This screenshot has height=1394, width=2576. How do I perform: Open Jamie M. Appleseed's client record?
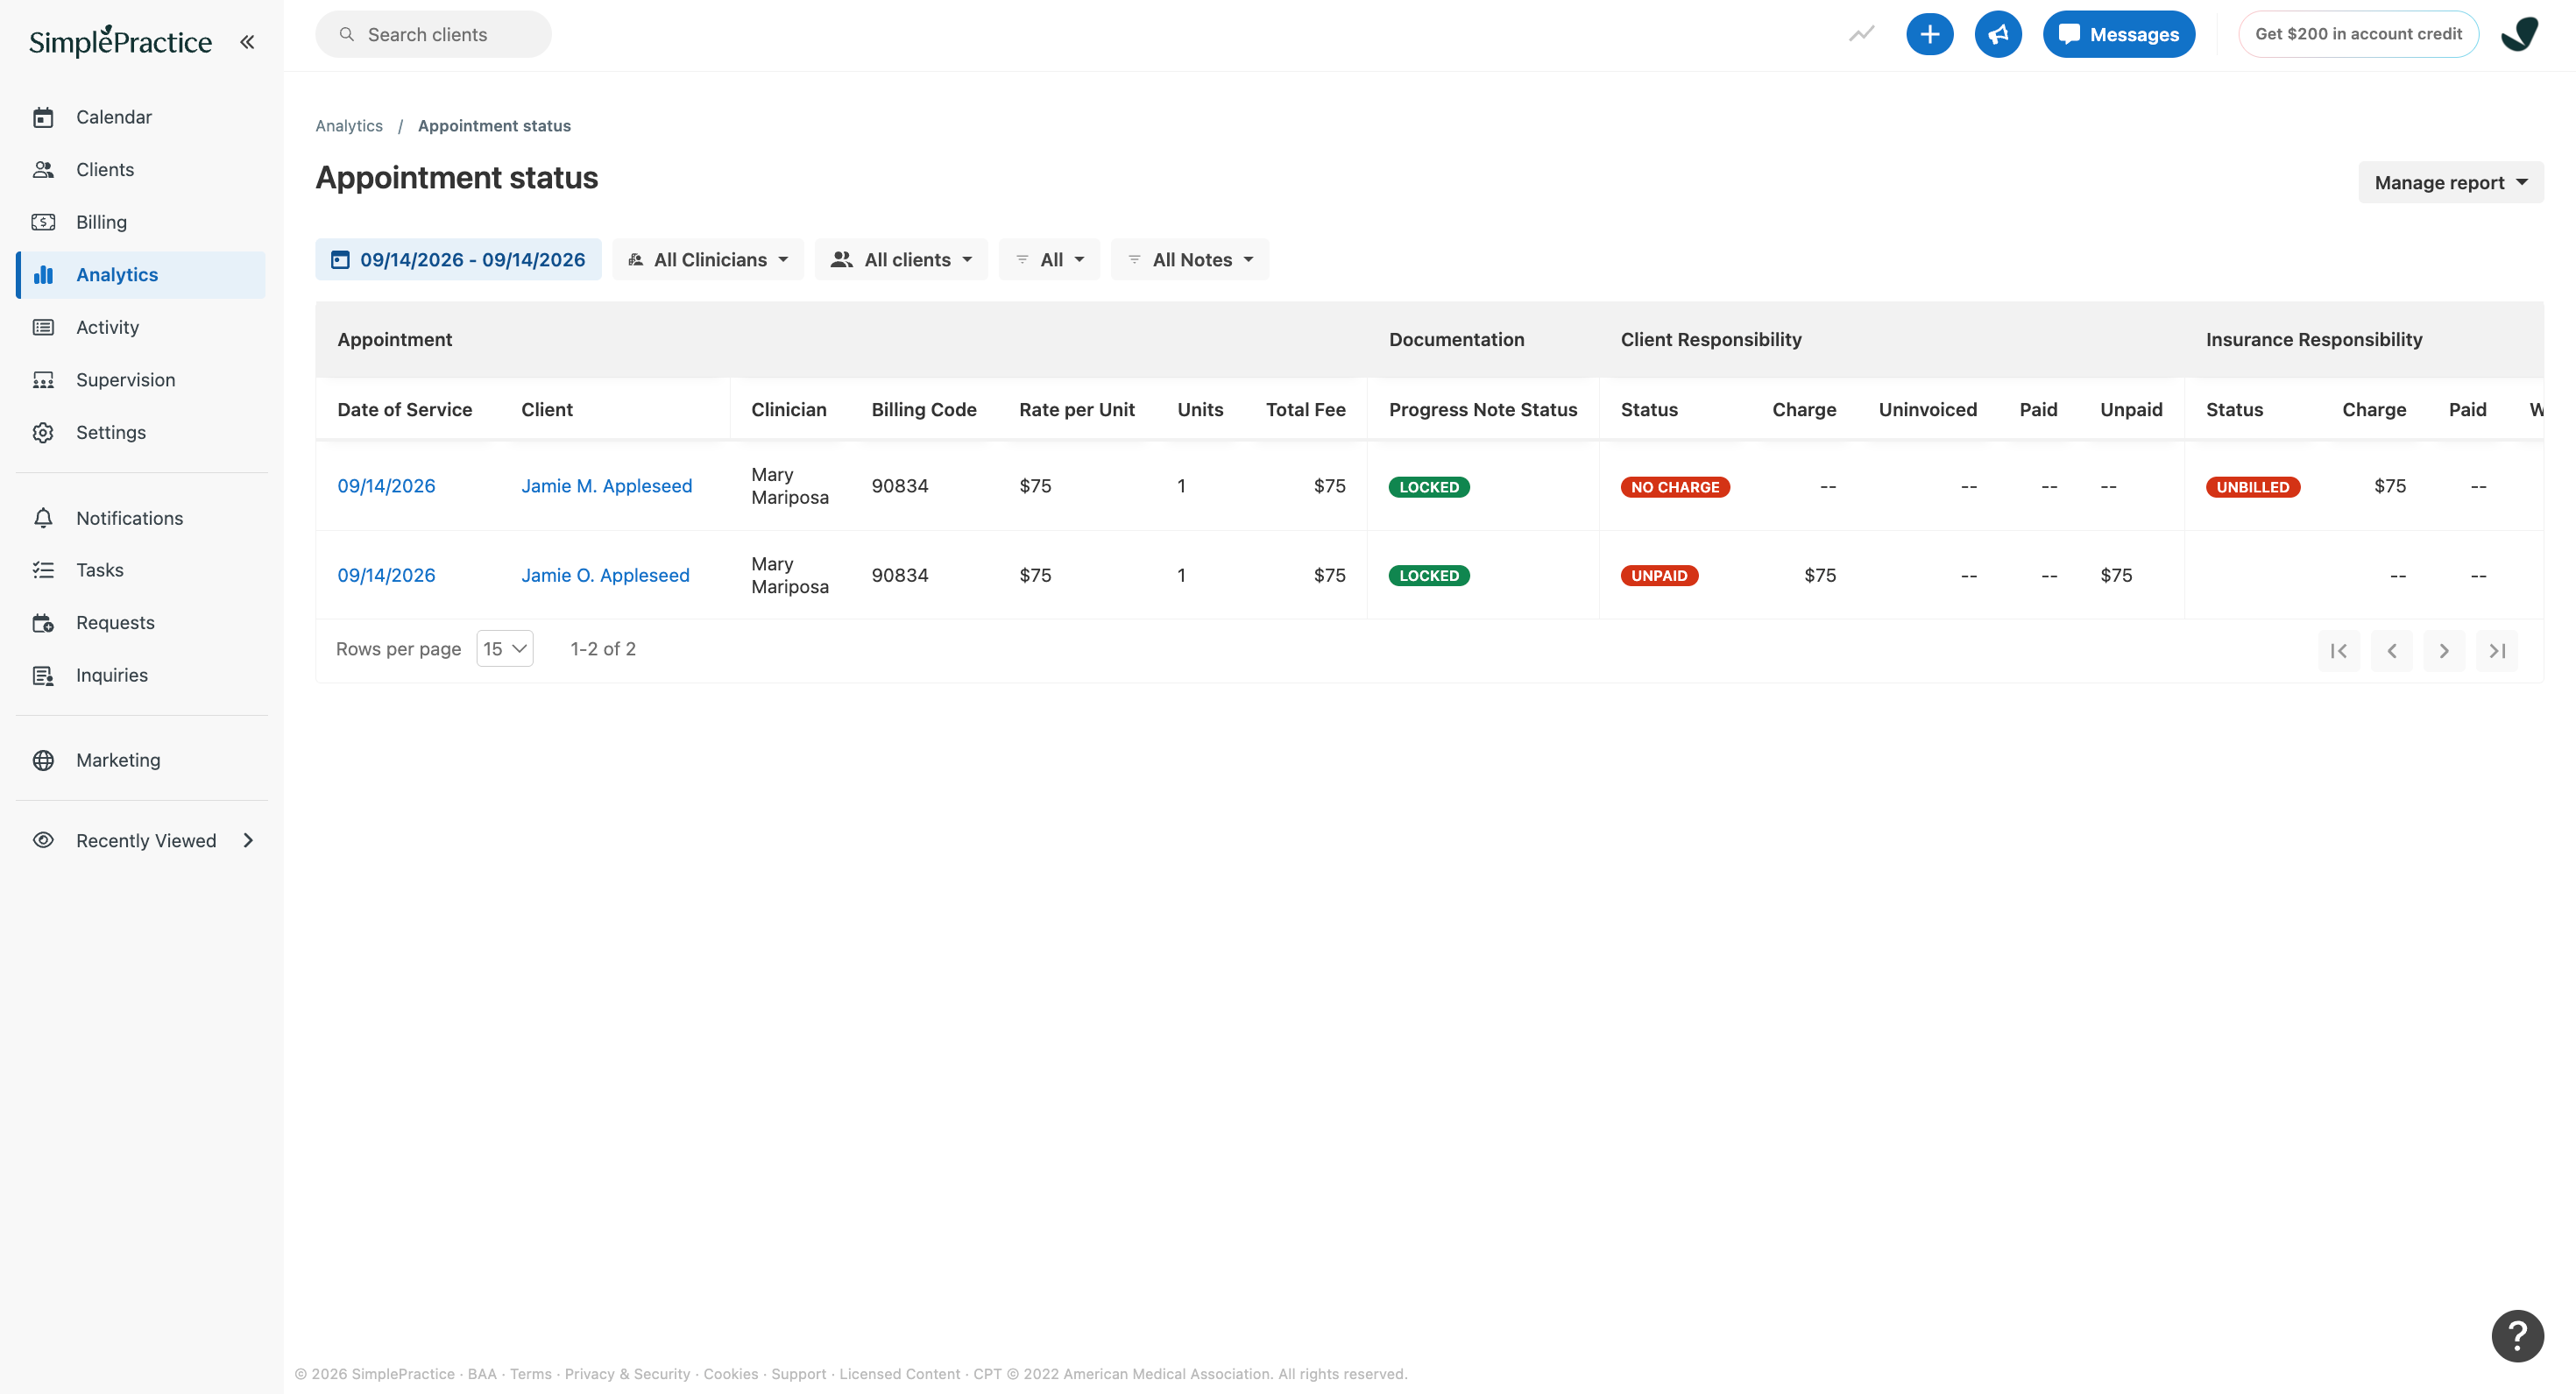pos(606,486)
